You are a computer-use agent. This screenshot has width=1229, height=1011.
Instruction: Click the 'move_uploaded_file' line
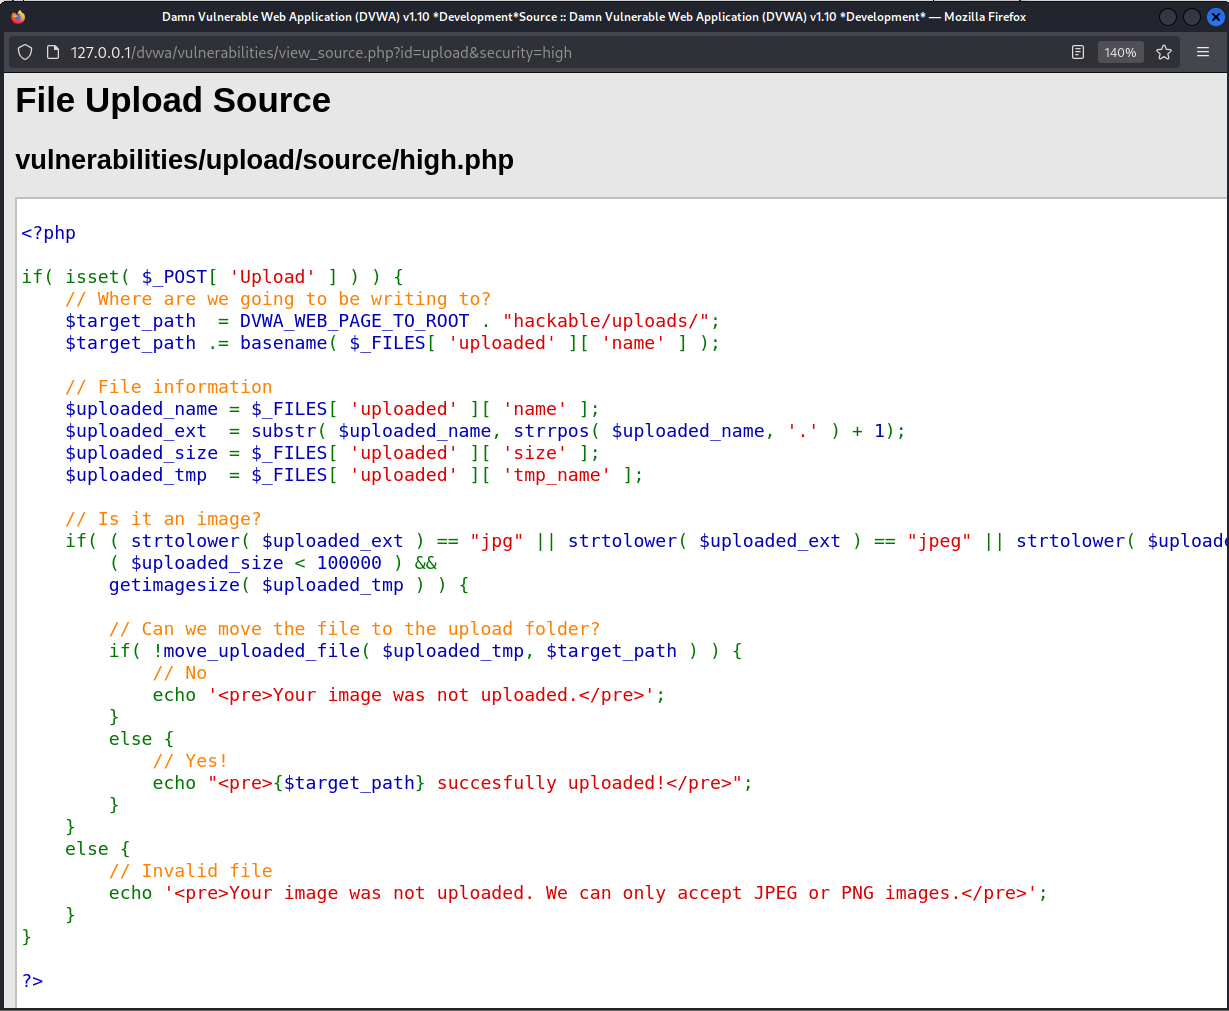pos(425,651)
